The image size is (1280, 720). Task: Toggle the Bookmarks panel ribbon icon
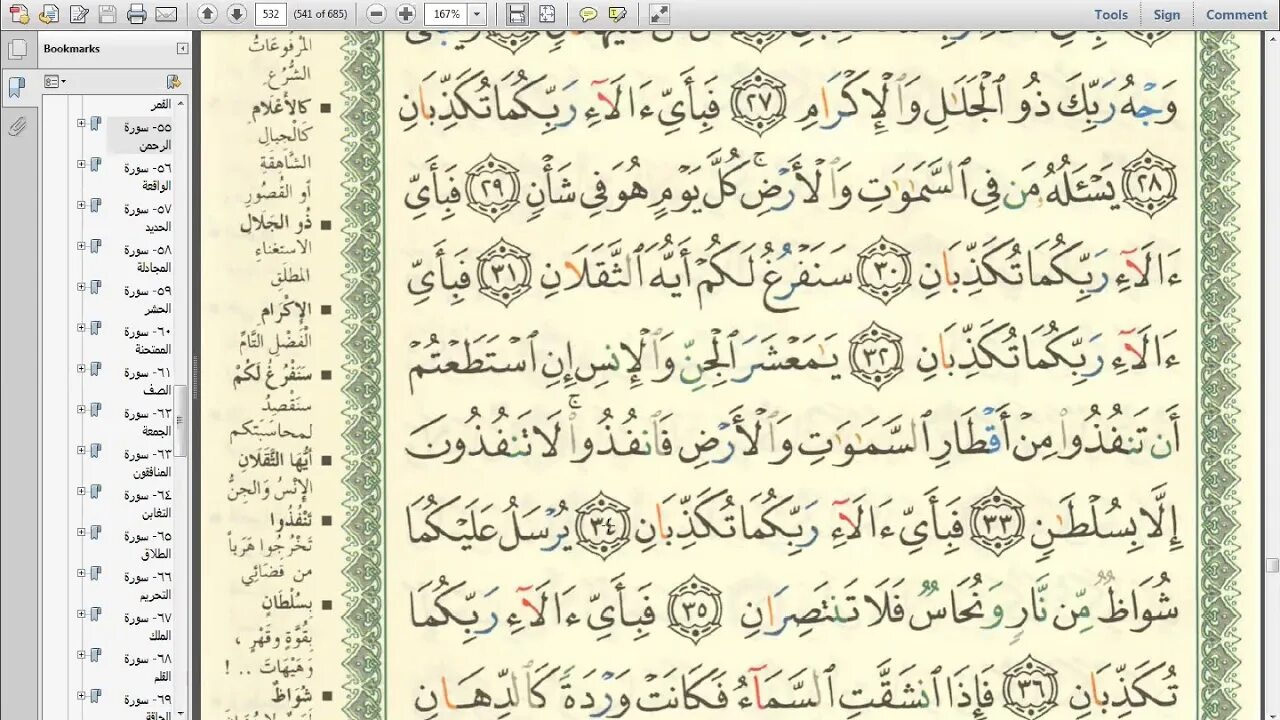click(16, 87)
